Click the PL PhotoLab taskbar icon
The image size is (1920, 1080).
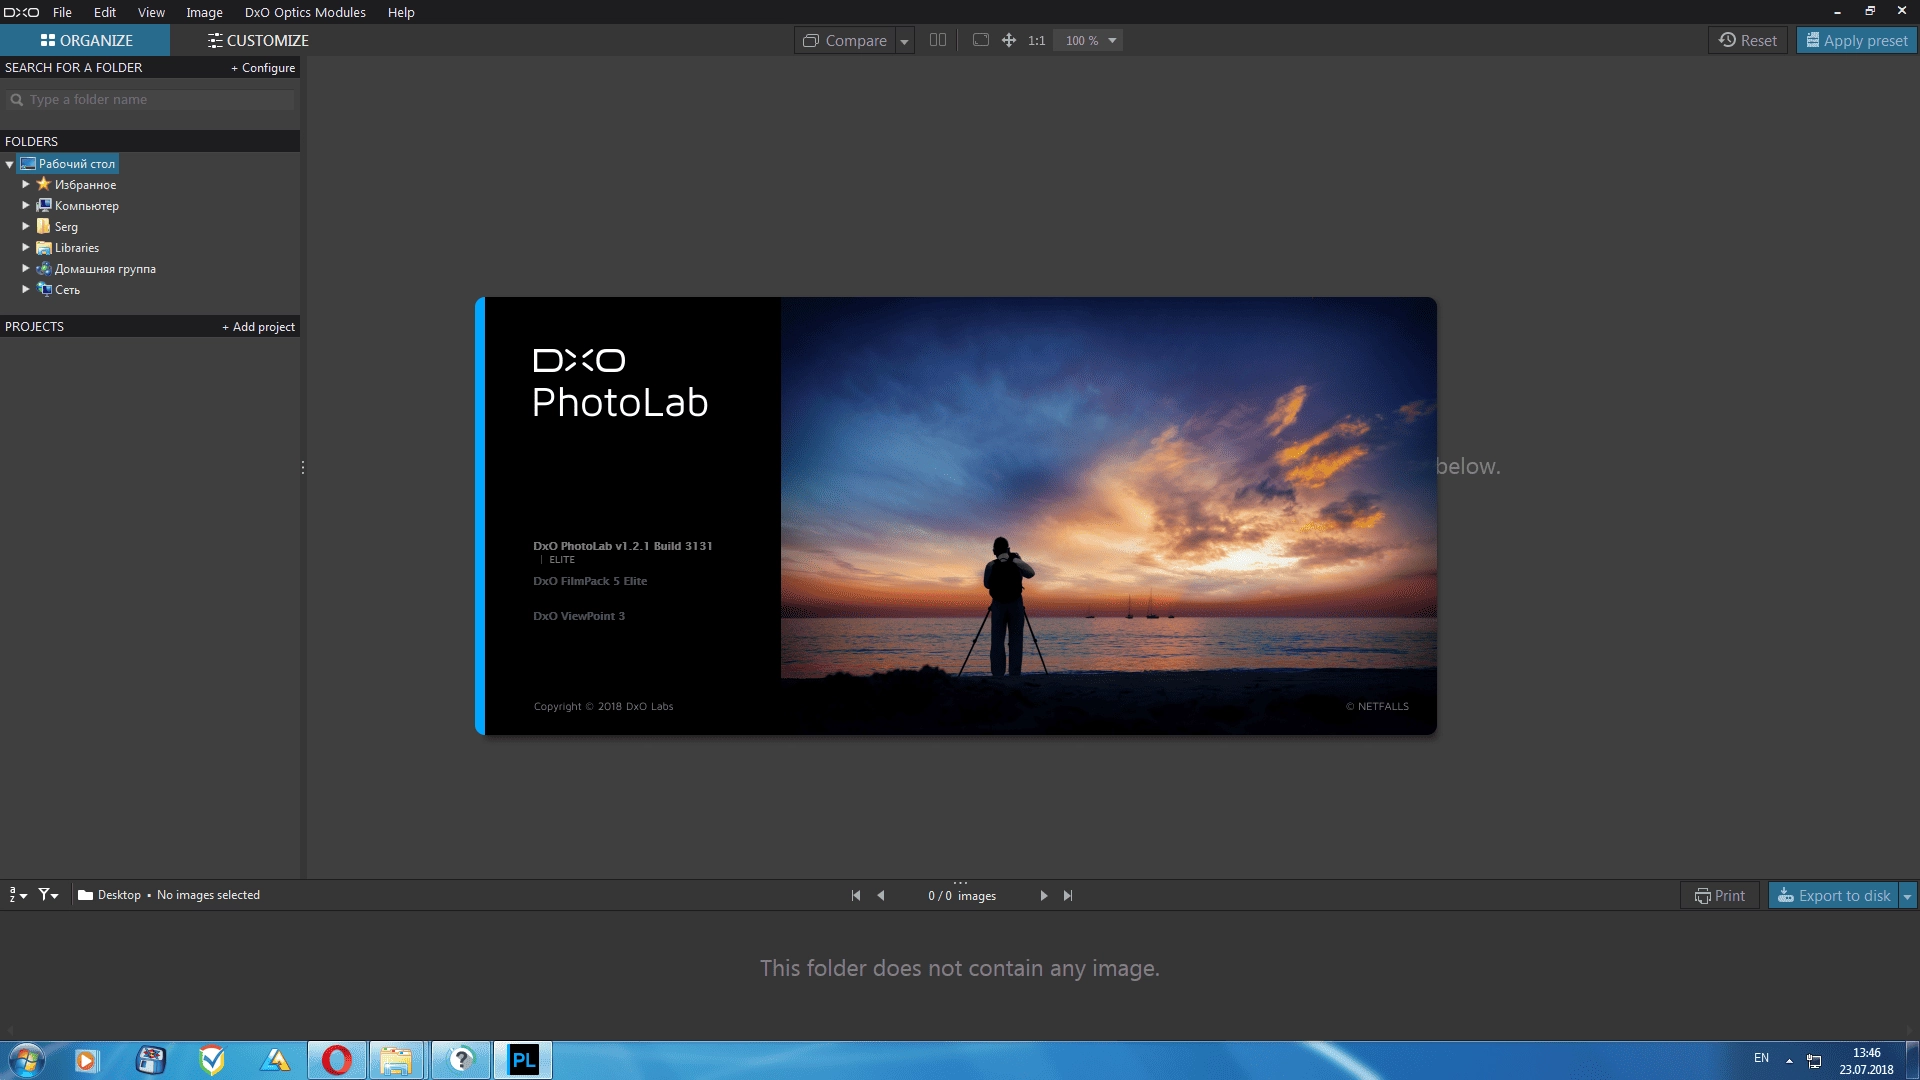pos(523,1060)
